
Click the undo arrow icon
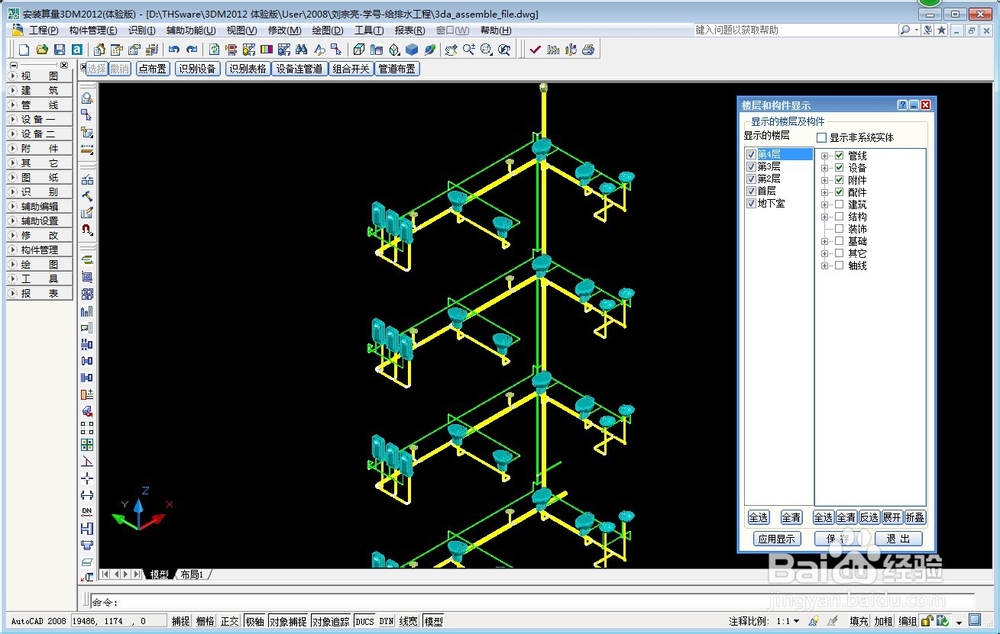(173, 50)
